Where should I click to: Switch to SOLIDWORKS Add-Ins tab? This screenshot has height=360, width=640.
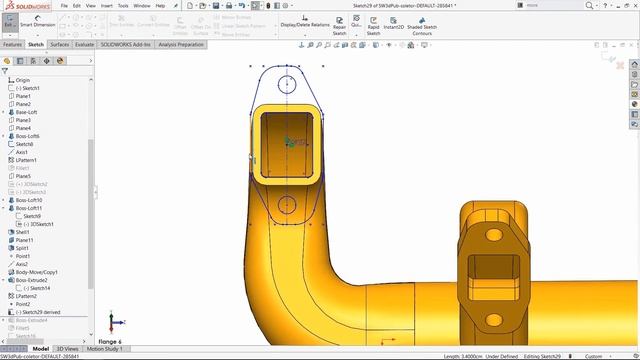(x=126, y=44)
